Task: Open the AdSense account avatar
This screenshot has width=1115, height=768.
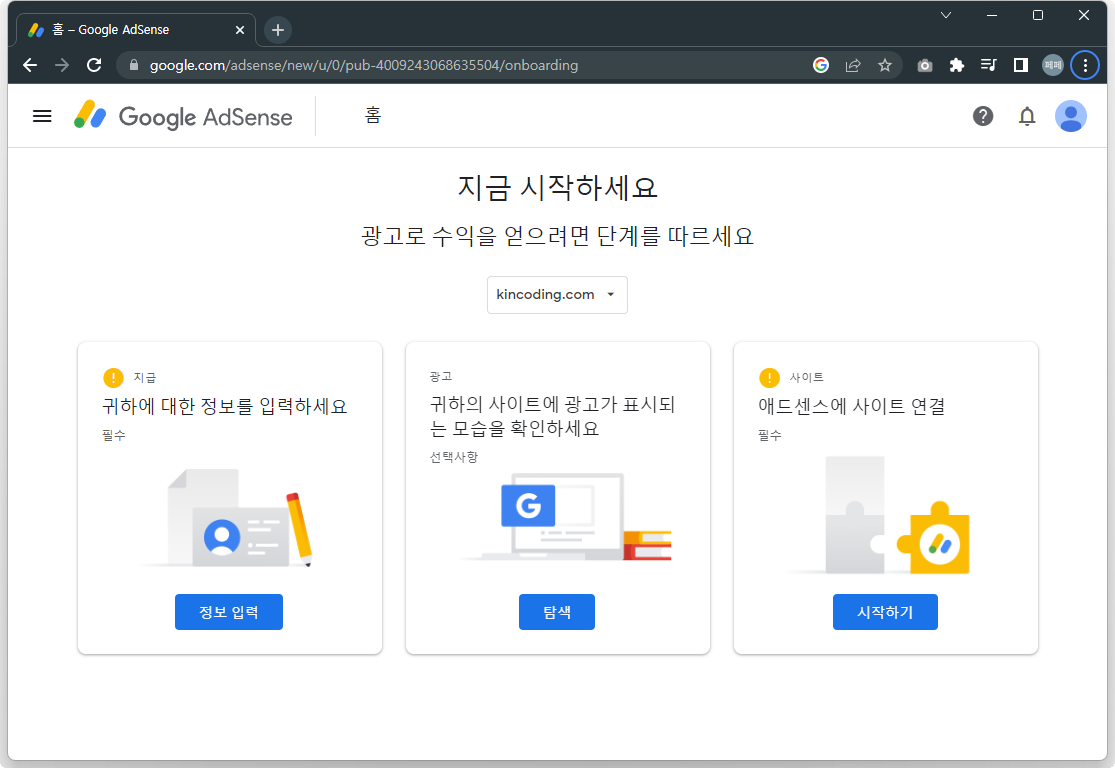Action: [1070, 116]
